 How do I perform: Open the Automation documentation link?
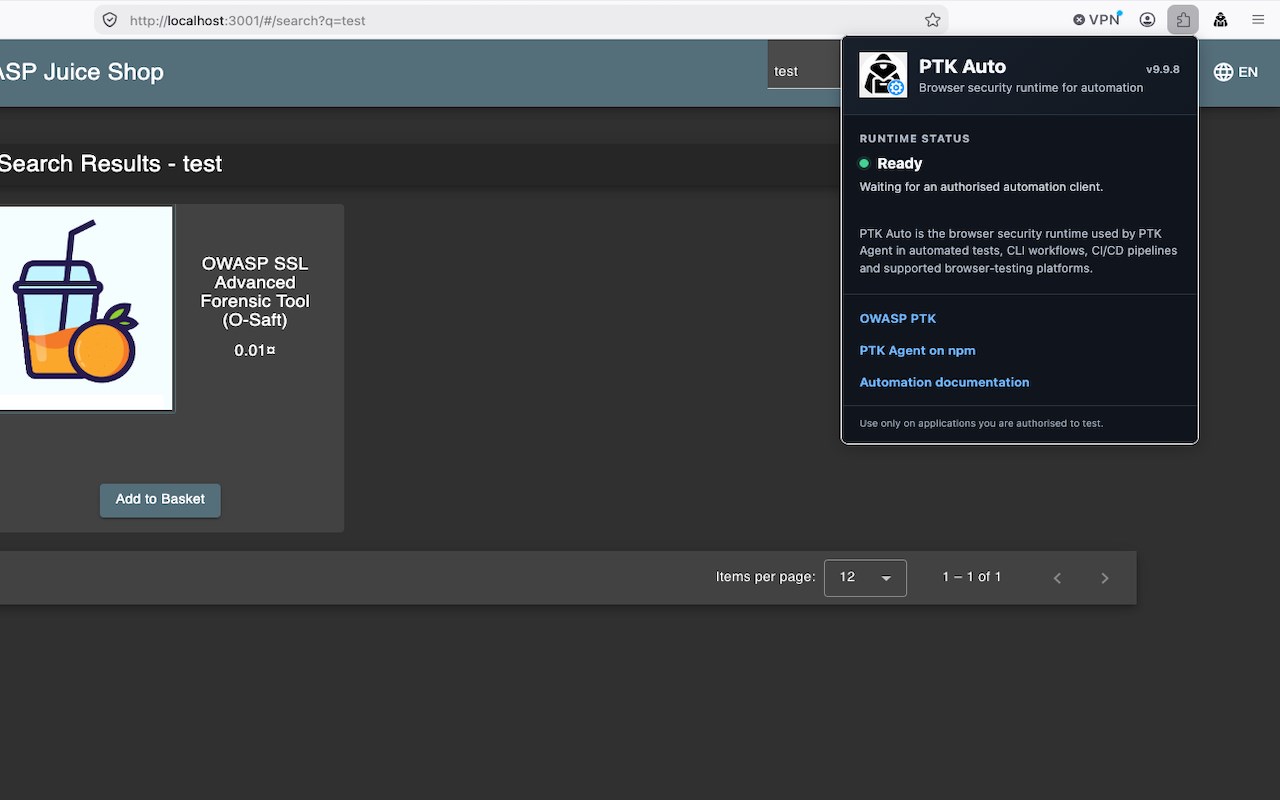(x=944, y=383)
